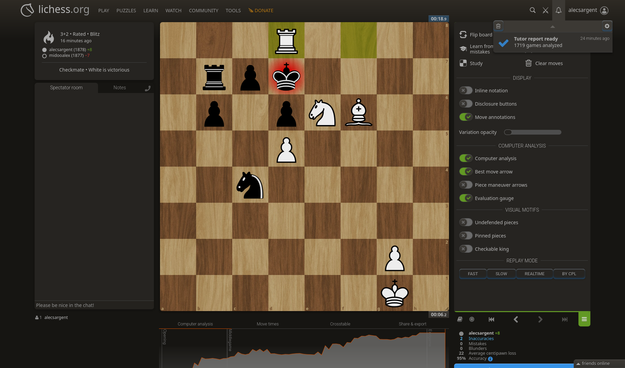Jump to the last move
This screenshot has width=625, height=368.
tap(564, 319)
